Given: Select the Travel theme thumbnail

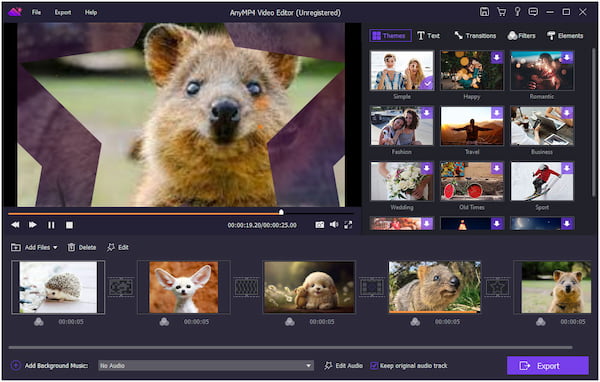Looking at the screenshot, I should (x=471, y=126).
